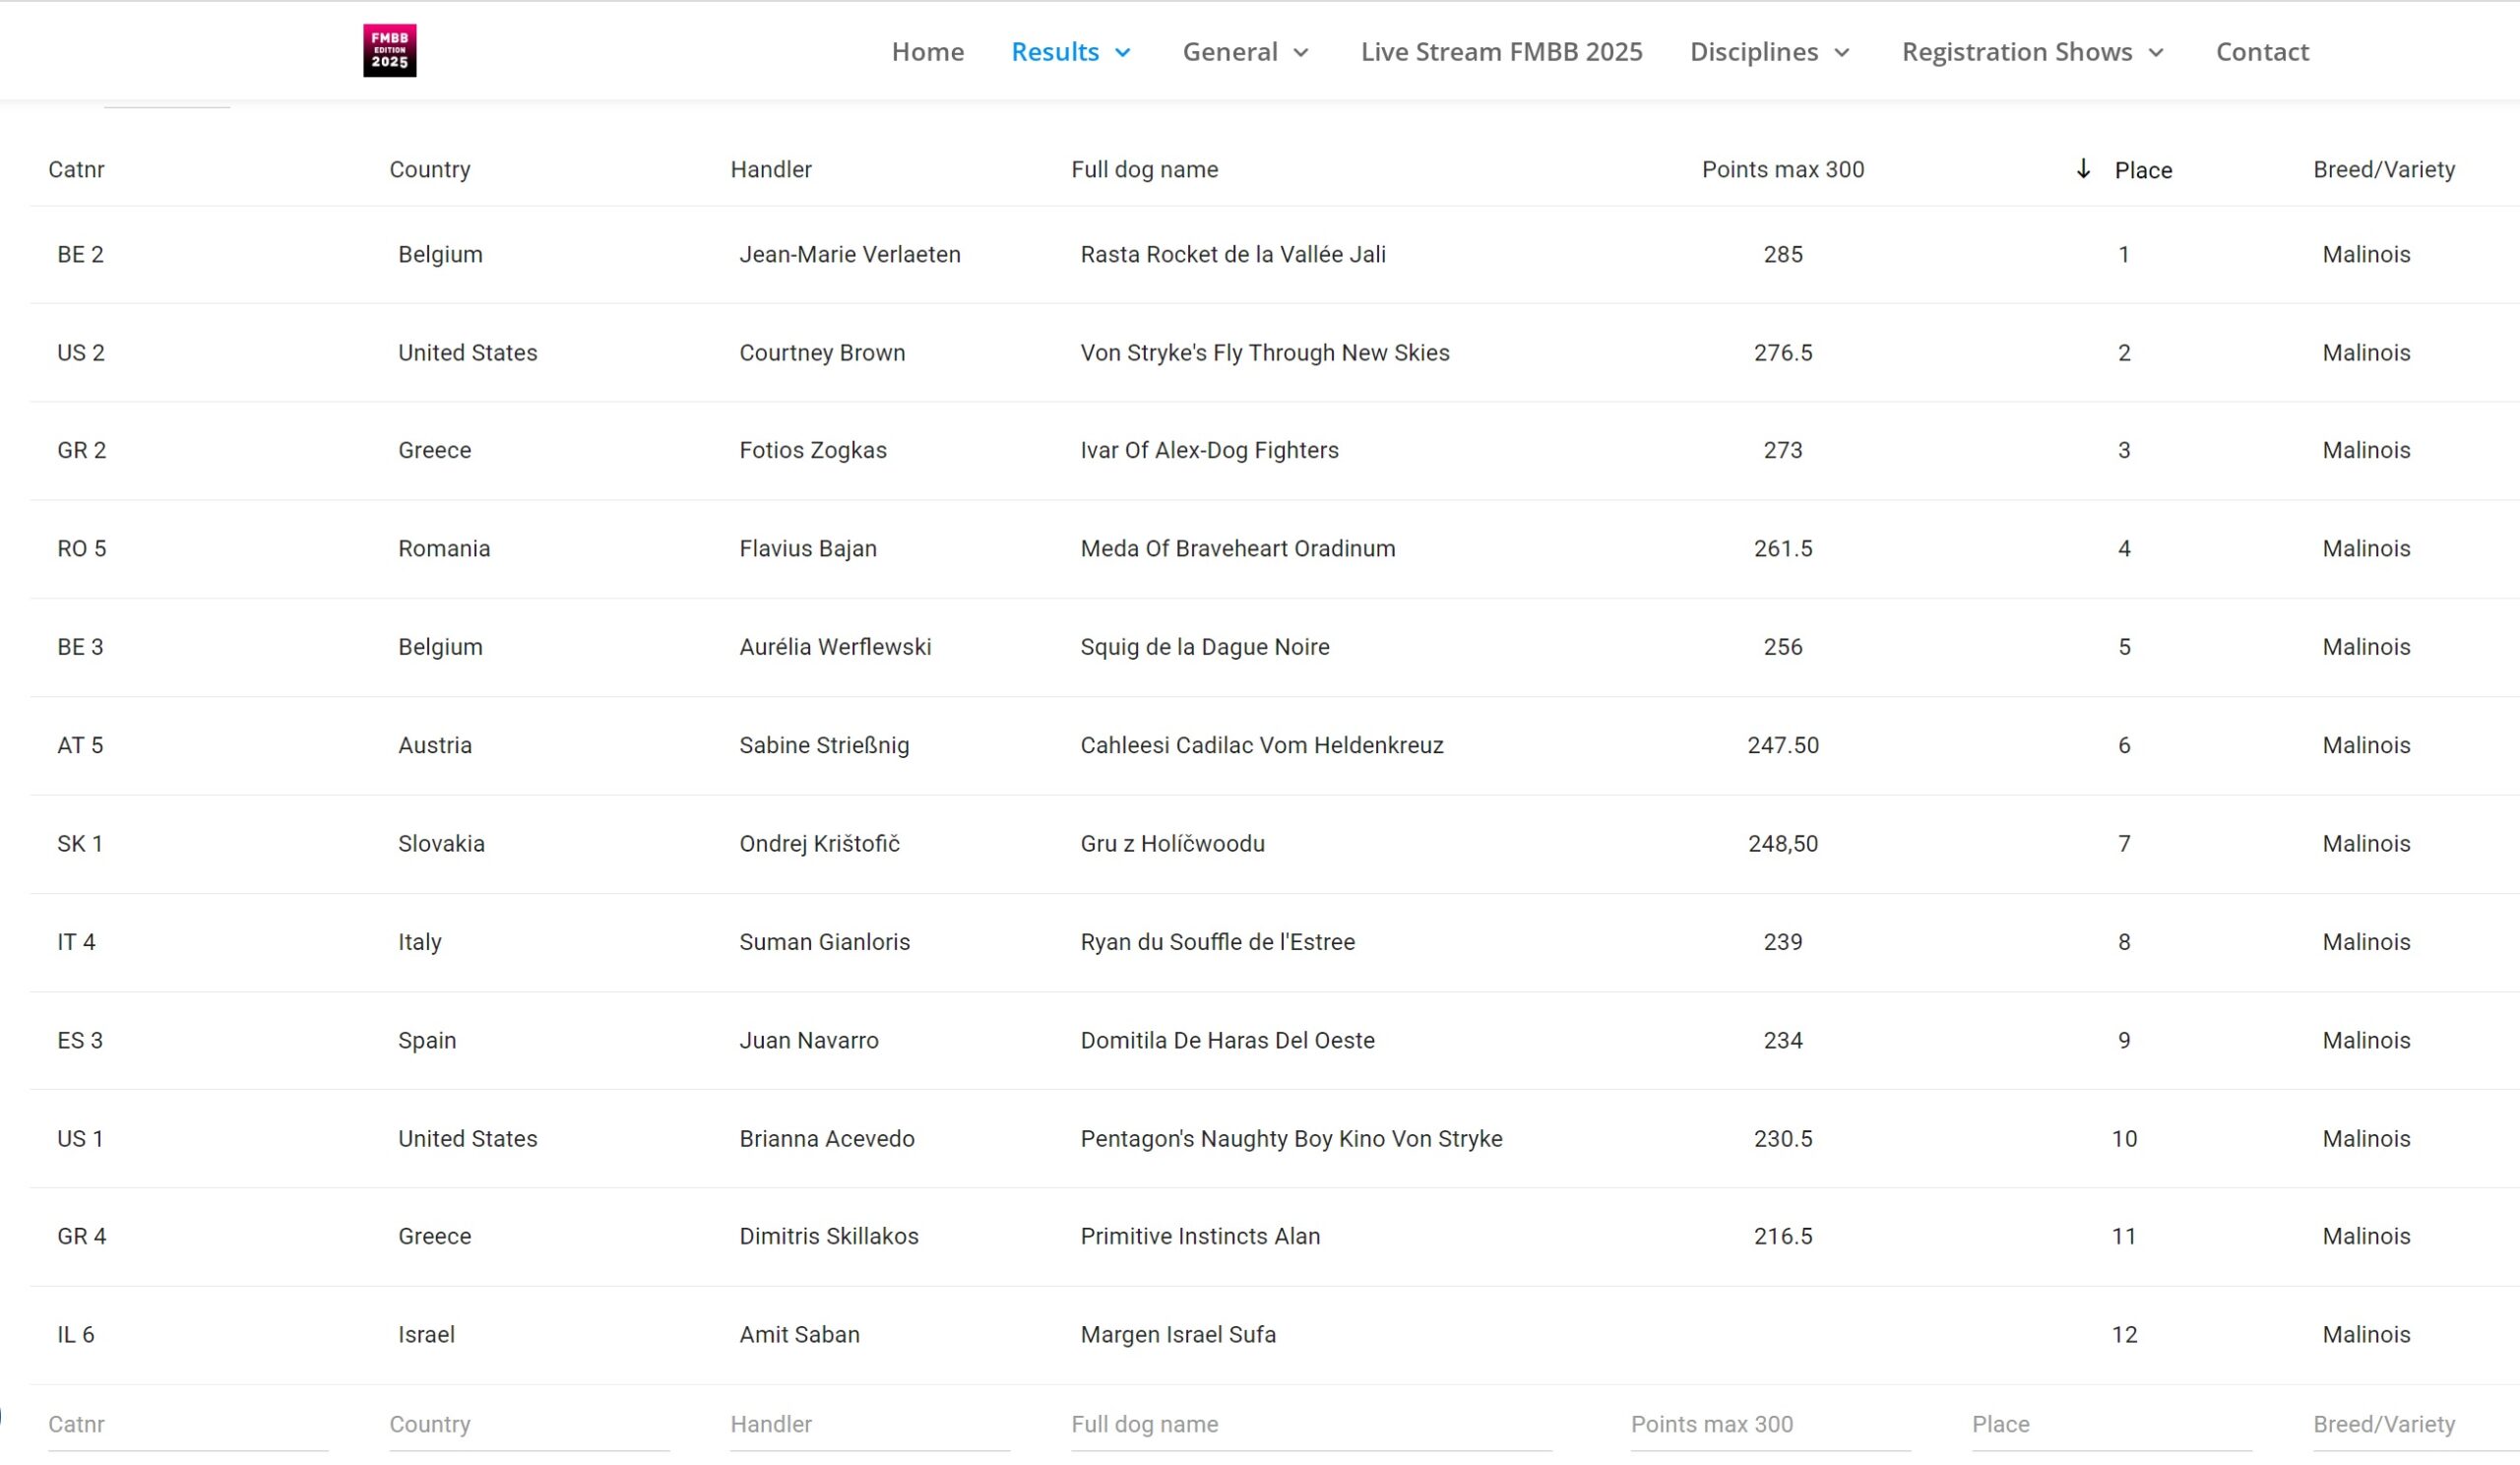Select Squig de la Dague Noire
Screen dimensions: 2520x1465
tap(1205, 646)
